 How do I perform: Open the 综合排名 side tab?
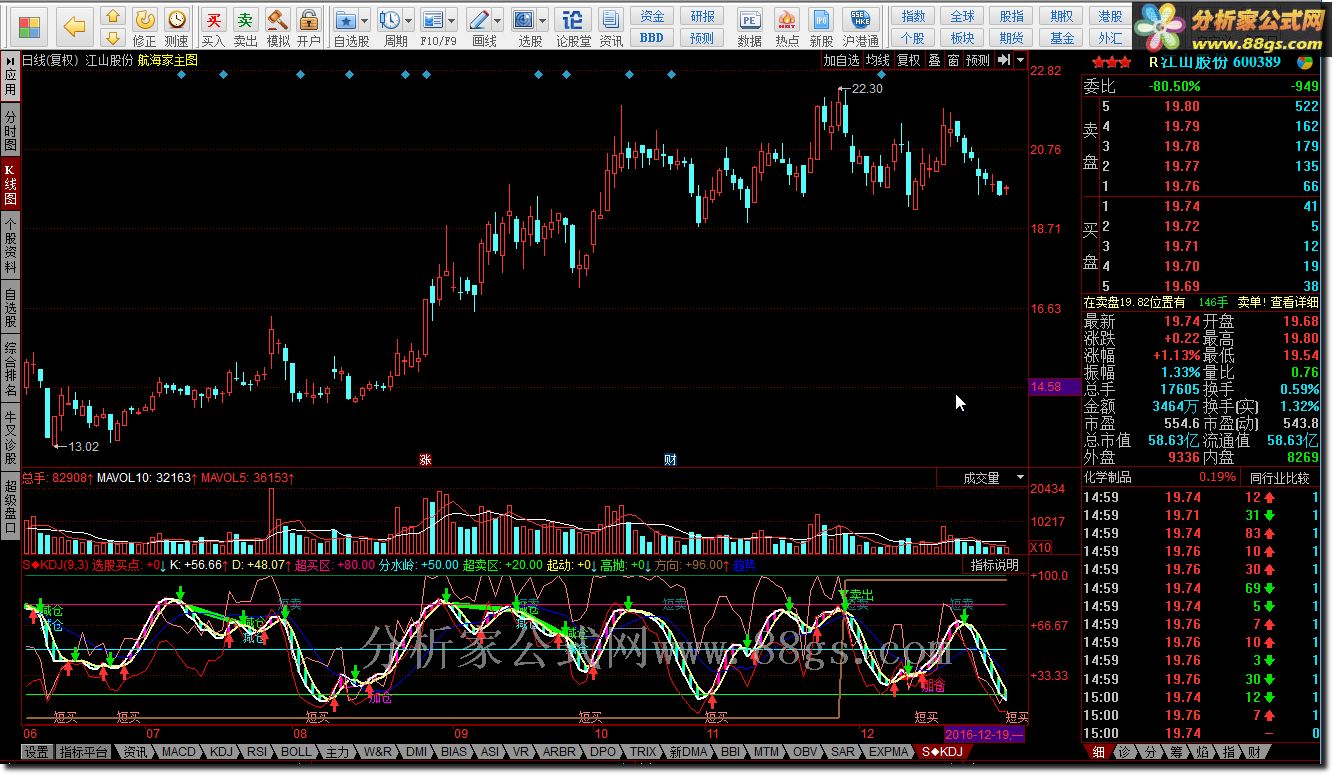pos(10,368)
